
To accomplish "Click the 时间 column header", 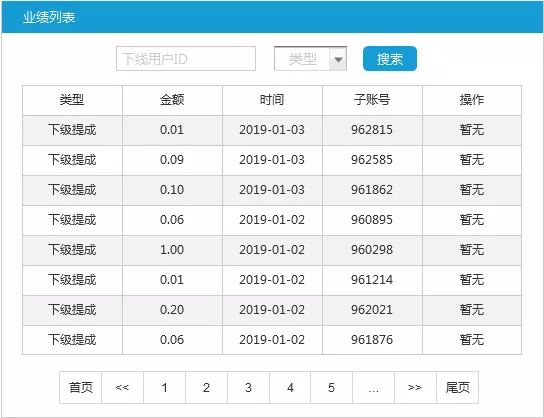I will (x=272, y=100).
